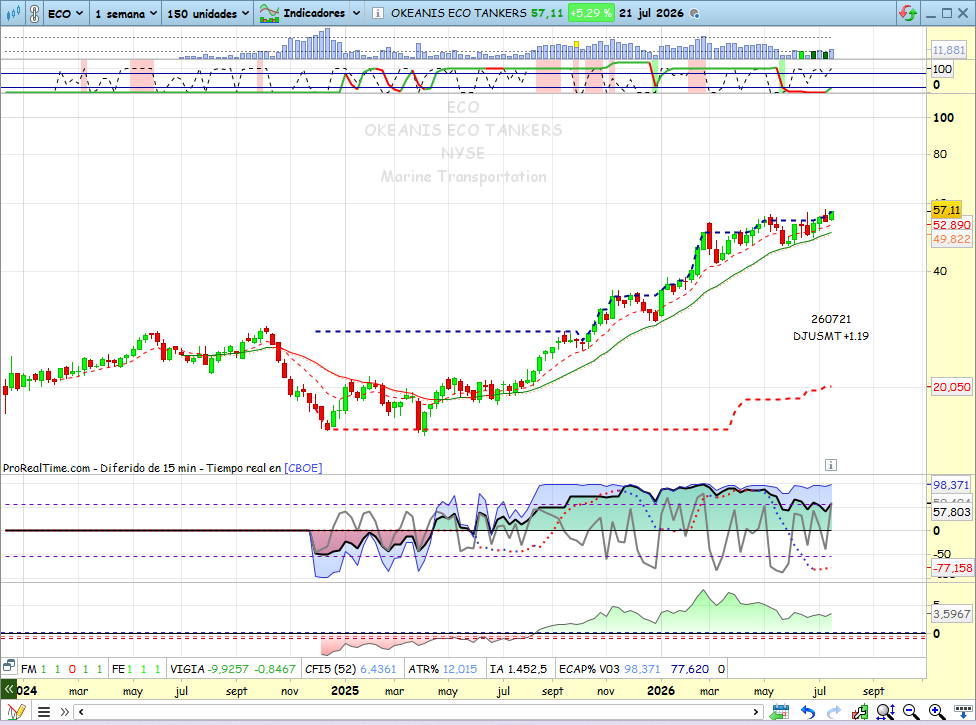Open the ECO ticker dropdown
Image resolution: width=976 pixels, height=725 pixels.
65,13
